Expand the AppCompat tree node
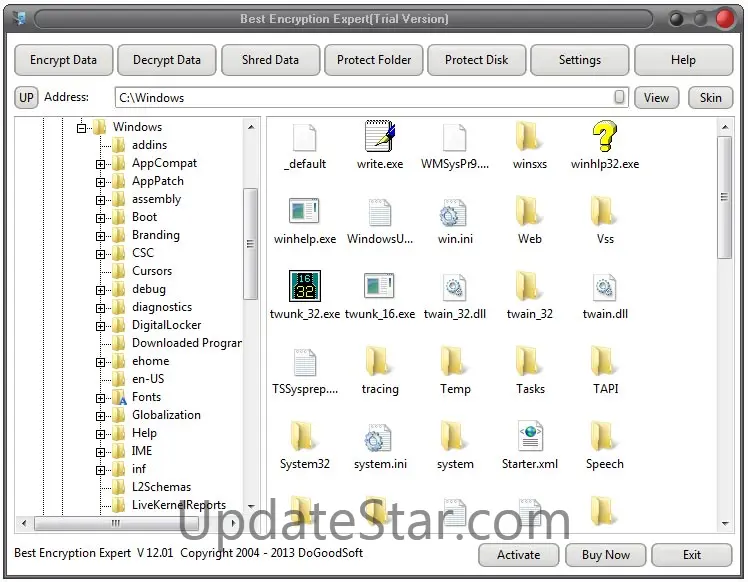The image size is (748, 582). pyautogui.click(x=100, y=164)
